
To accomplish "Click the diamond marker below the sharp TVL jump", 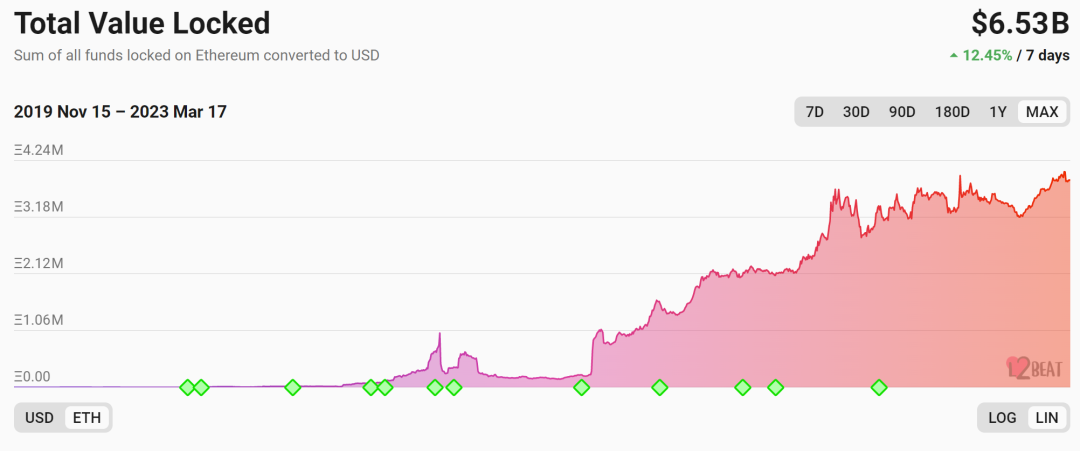I will click(582, 388).
